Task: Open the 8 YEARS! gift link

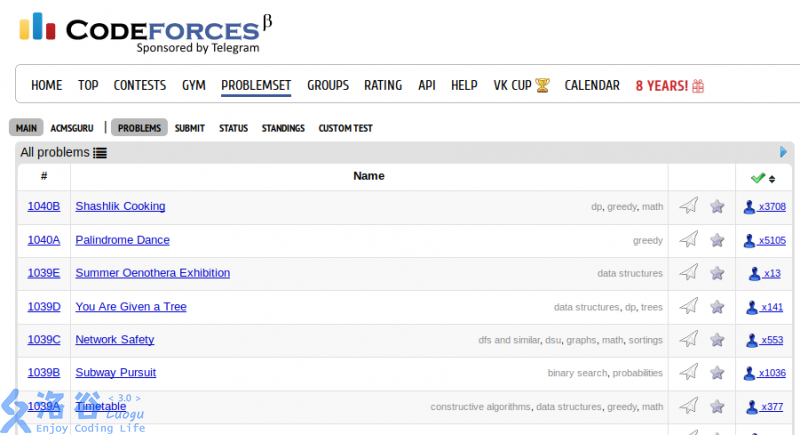Action: point(670,86)
